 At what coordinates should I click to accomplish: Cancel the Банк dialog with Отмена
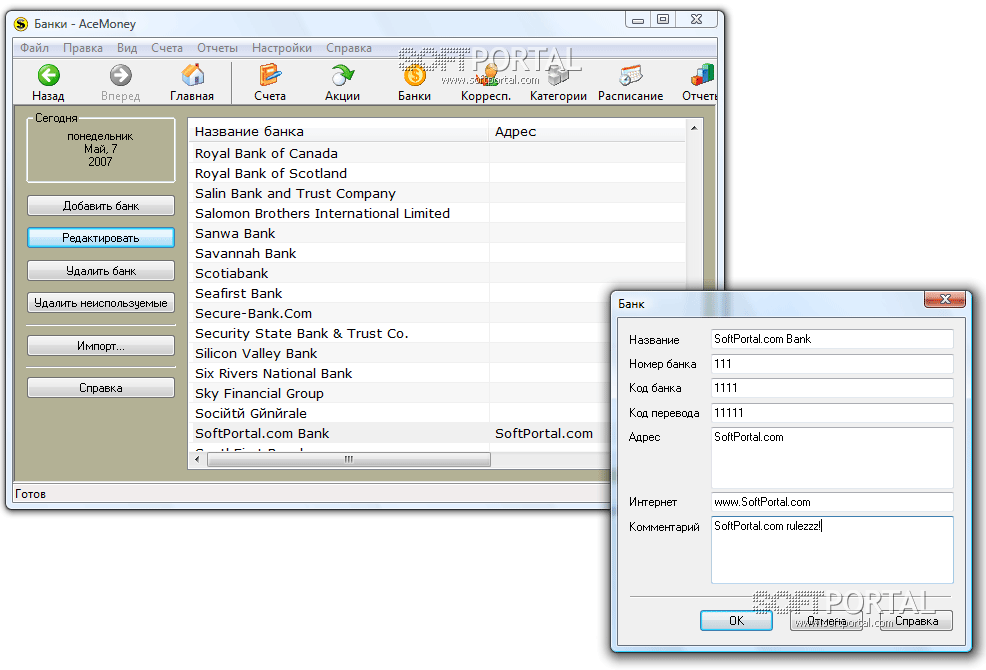826,620
